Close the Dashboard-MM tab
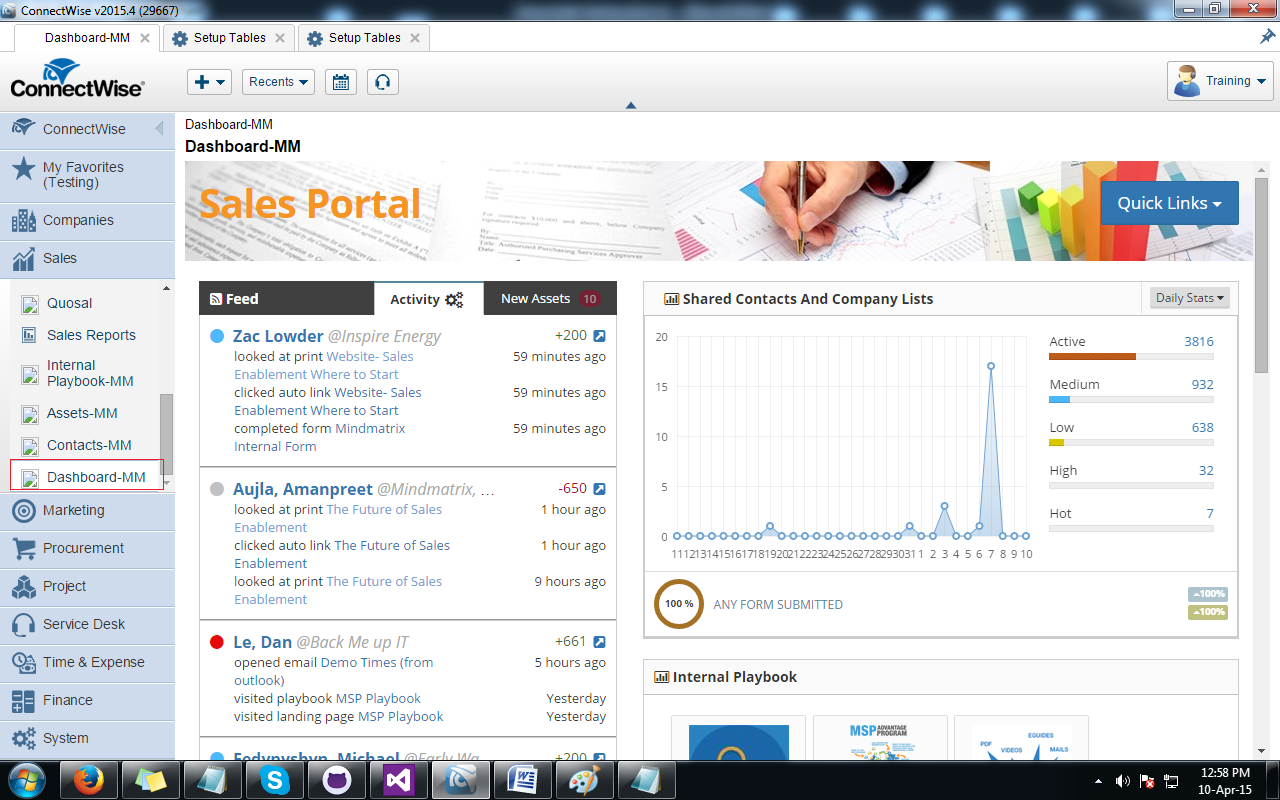The image size is (1280, 800). pyautogui.click(x=145, y=38)
